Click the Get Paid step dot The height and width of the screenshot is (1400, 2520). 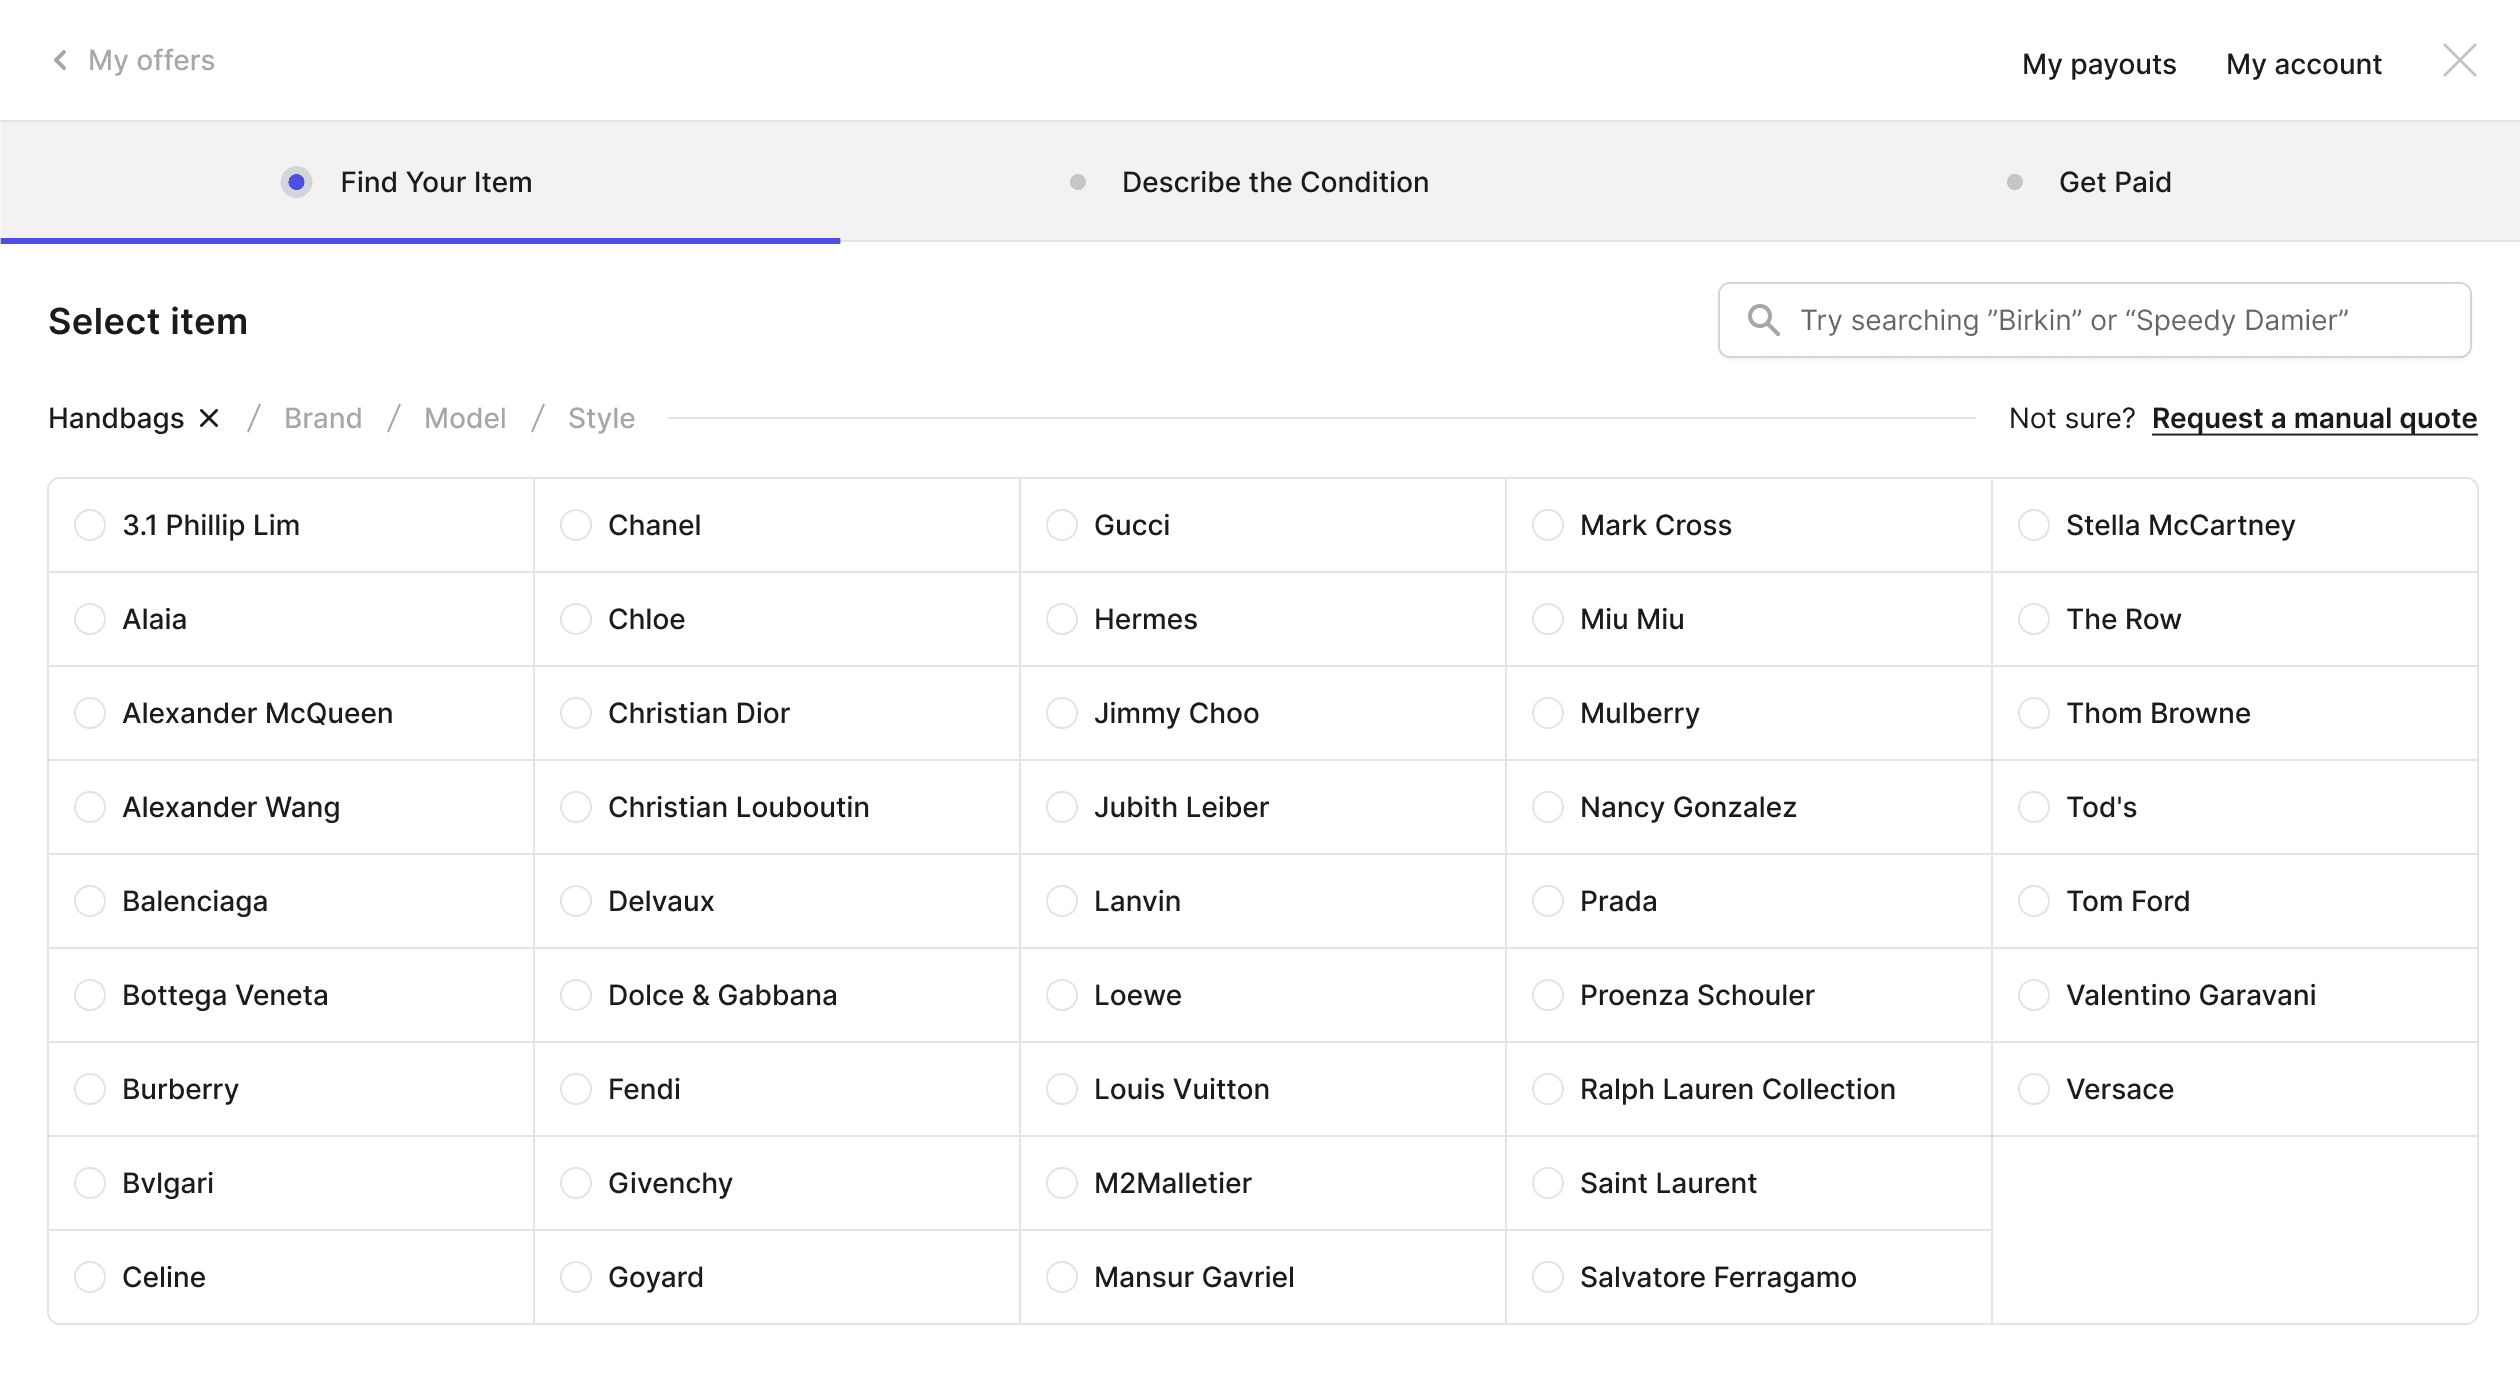coord(2014,182)
